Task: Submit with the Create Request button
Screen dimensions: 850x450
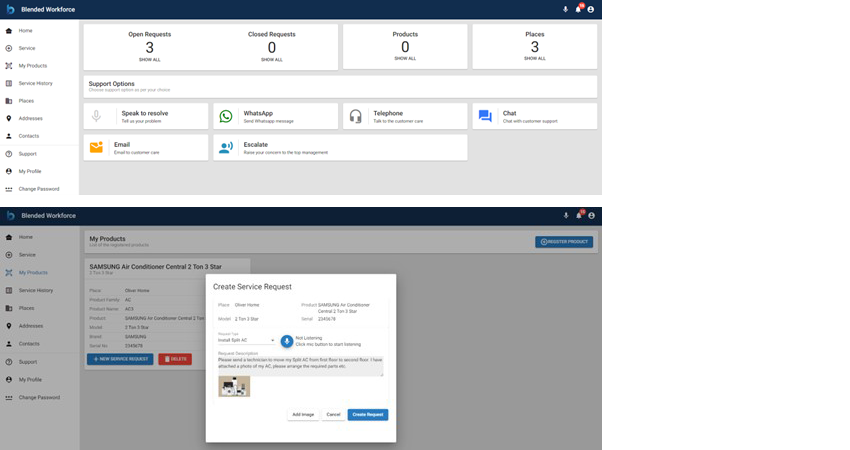Action: pos(368,414)
